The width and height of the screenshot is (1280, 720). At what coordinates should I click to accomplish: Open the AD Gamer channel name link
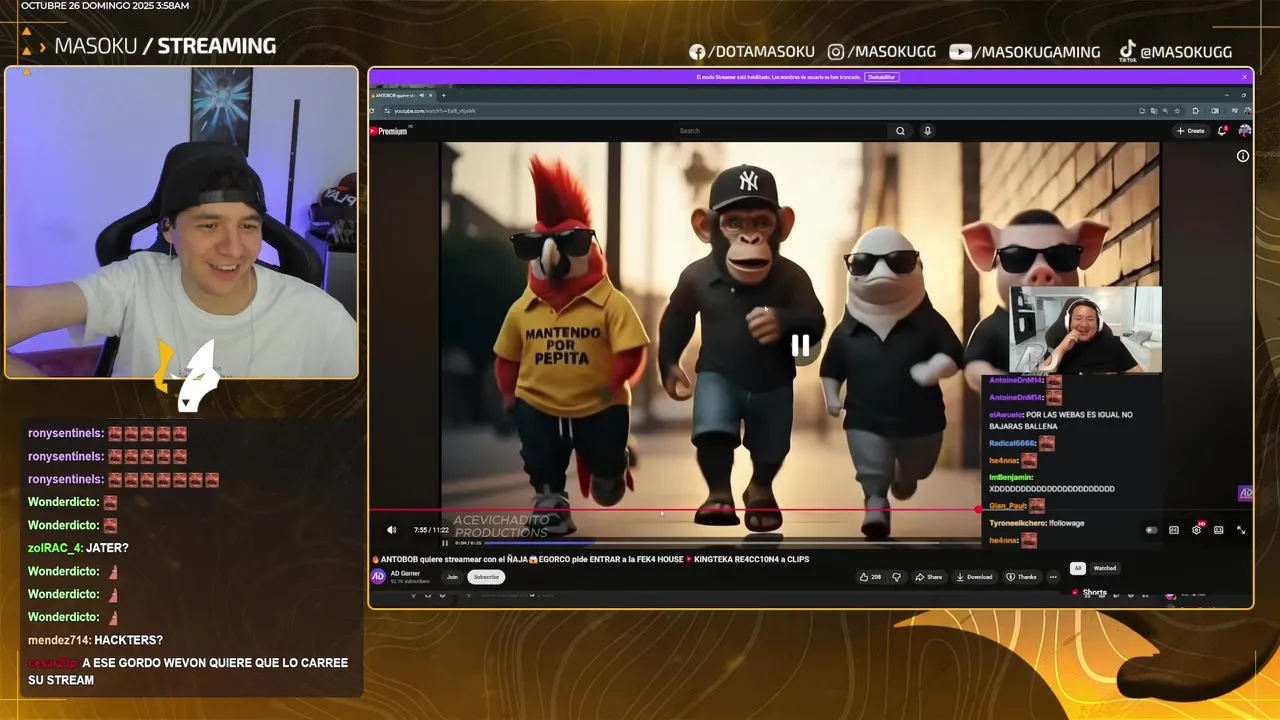[405, 573]
